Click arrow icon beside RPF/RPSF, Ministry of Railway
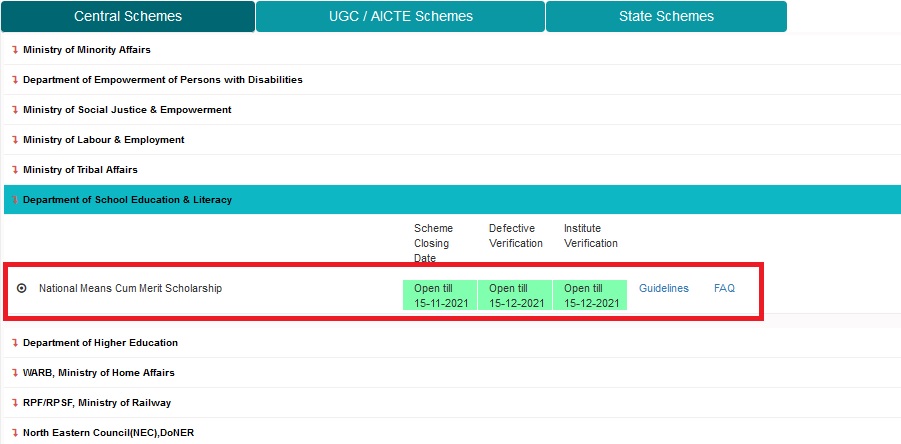Screen dimensions: 901x444 (x=16, y=403)
